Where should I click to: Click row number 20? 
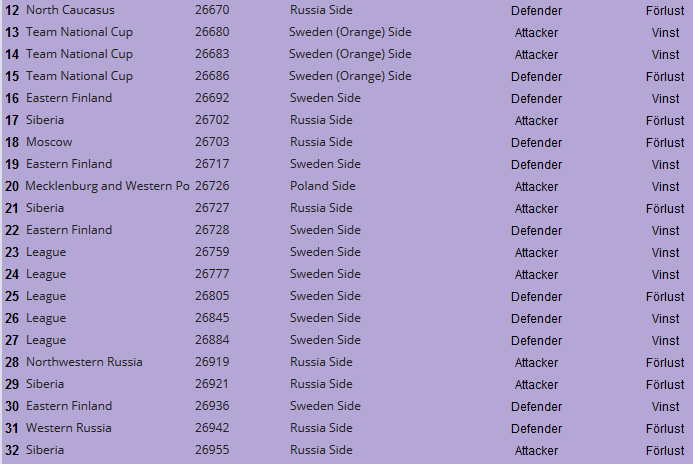tap(12, 186)
